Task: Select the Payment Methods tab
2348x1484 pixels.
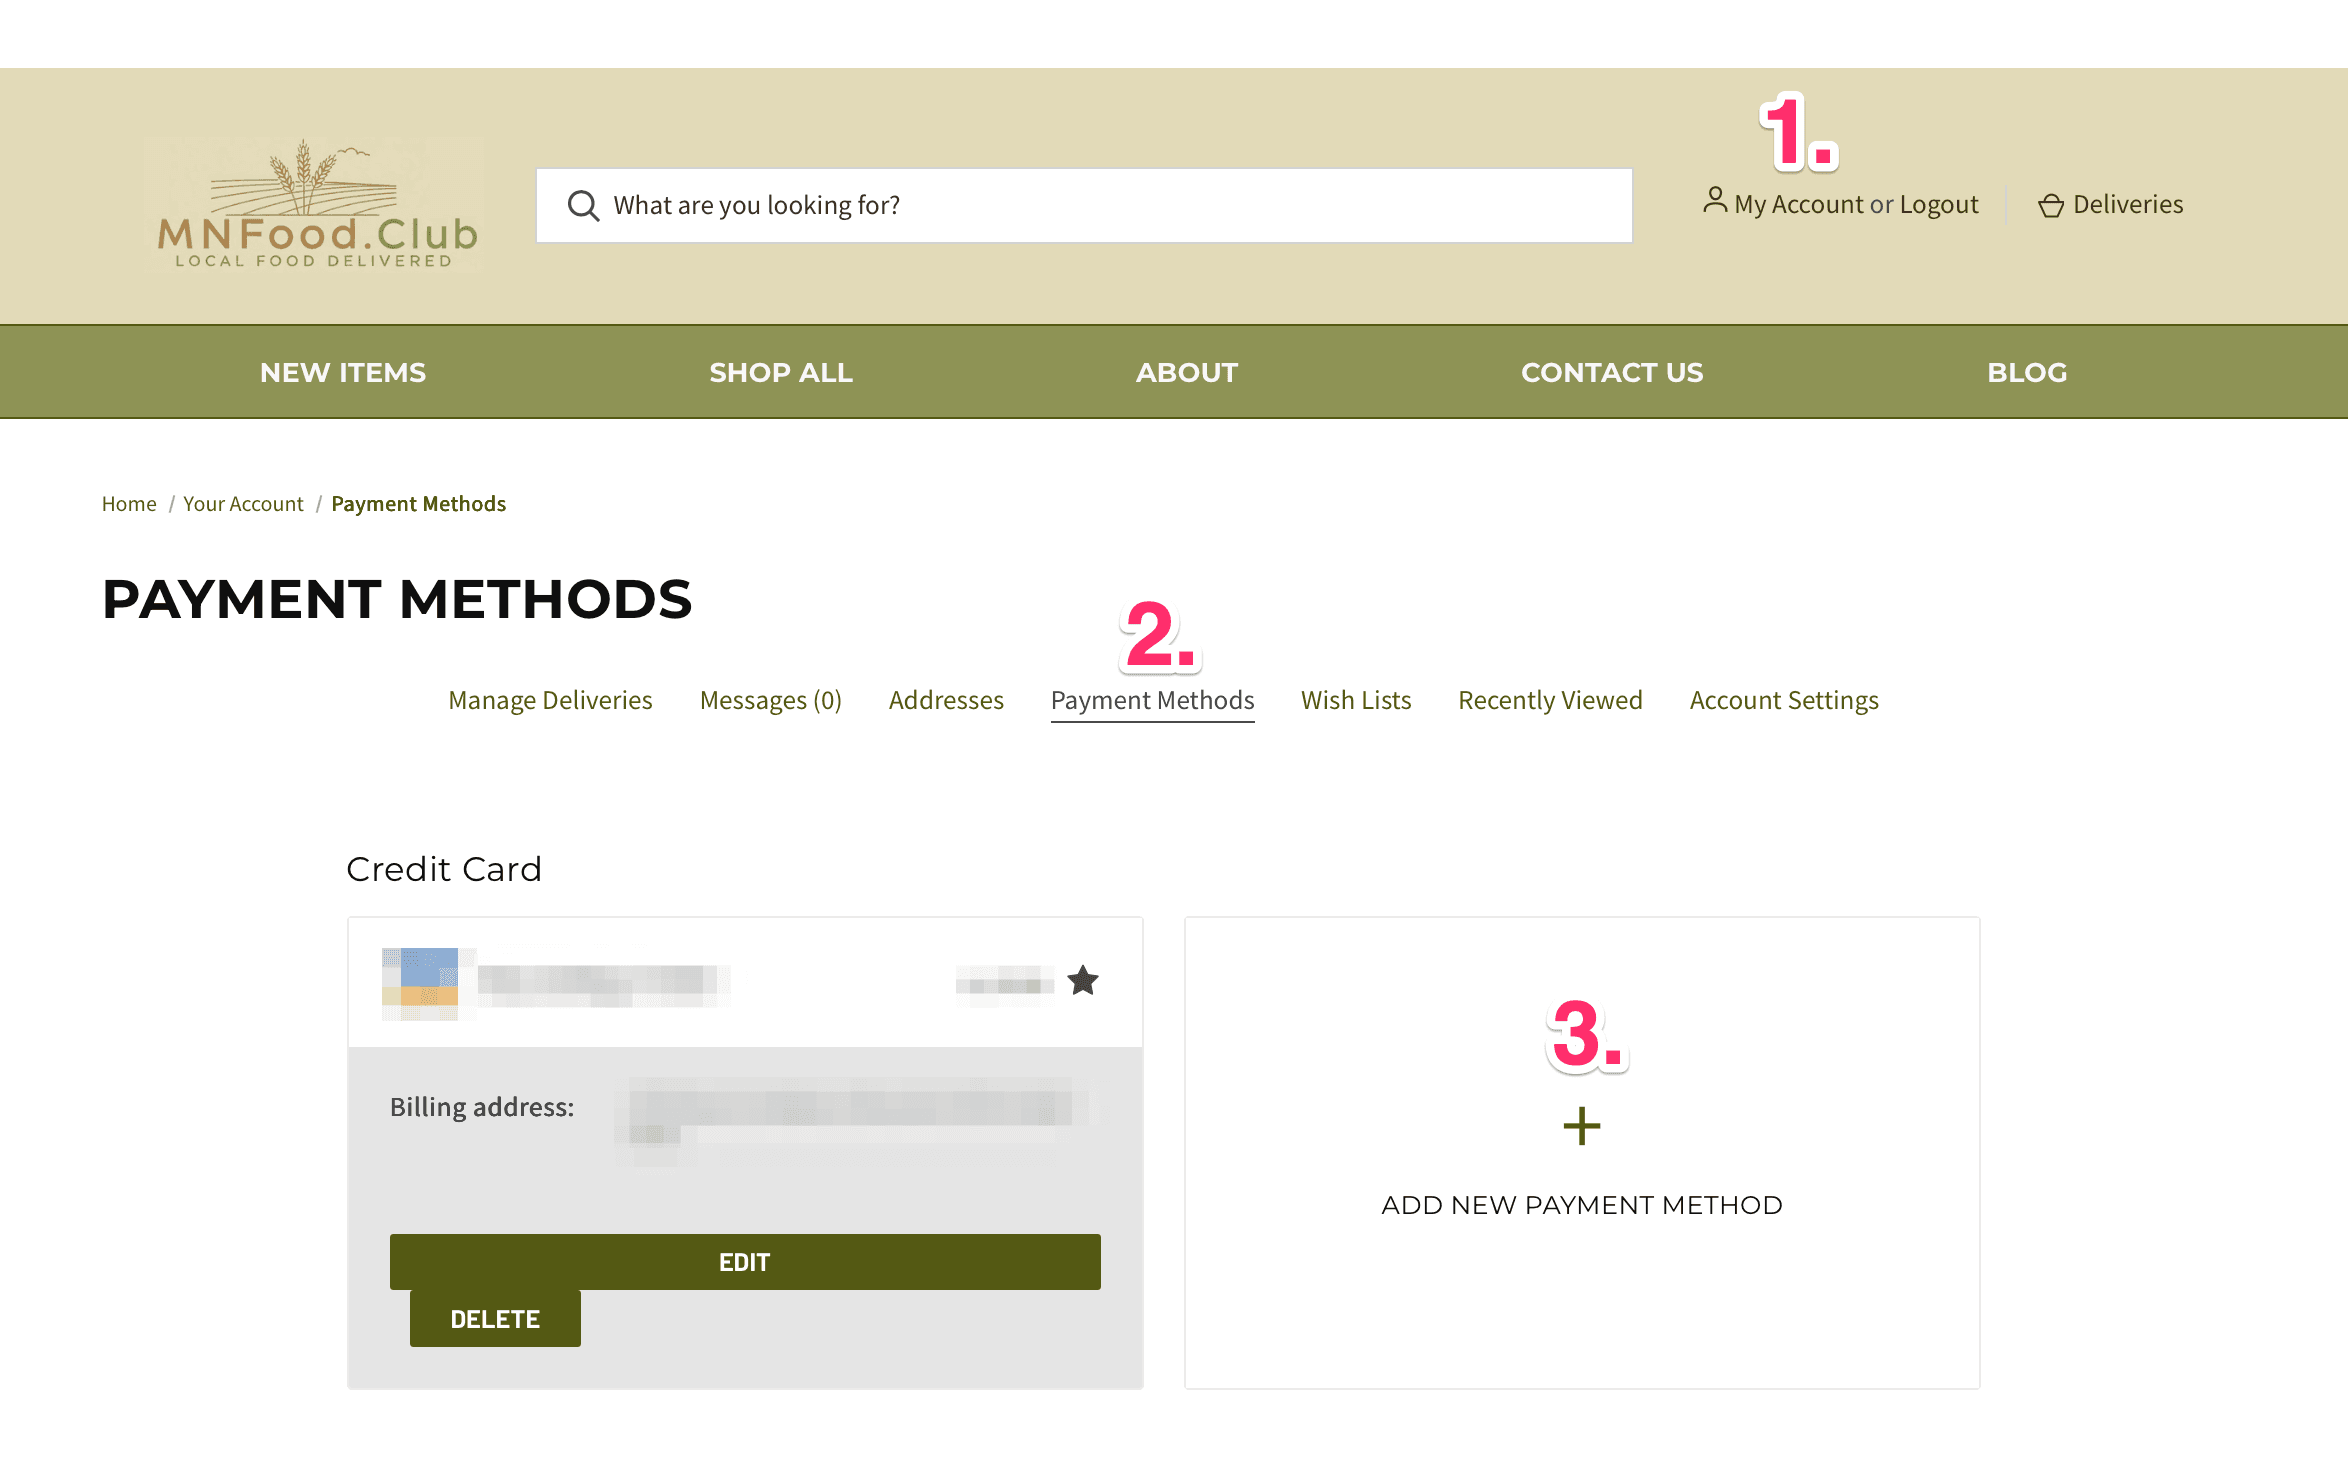Action: pos(1152,700)
